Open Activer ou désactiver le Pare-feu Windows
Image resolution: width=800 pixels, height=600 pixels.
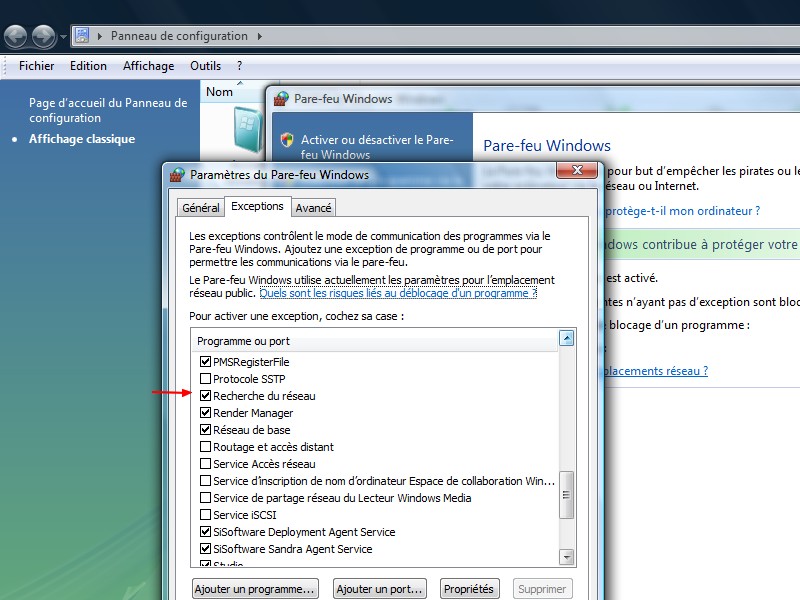pyautogui.click(x=377, y=147)
